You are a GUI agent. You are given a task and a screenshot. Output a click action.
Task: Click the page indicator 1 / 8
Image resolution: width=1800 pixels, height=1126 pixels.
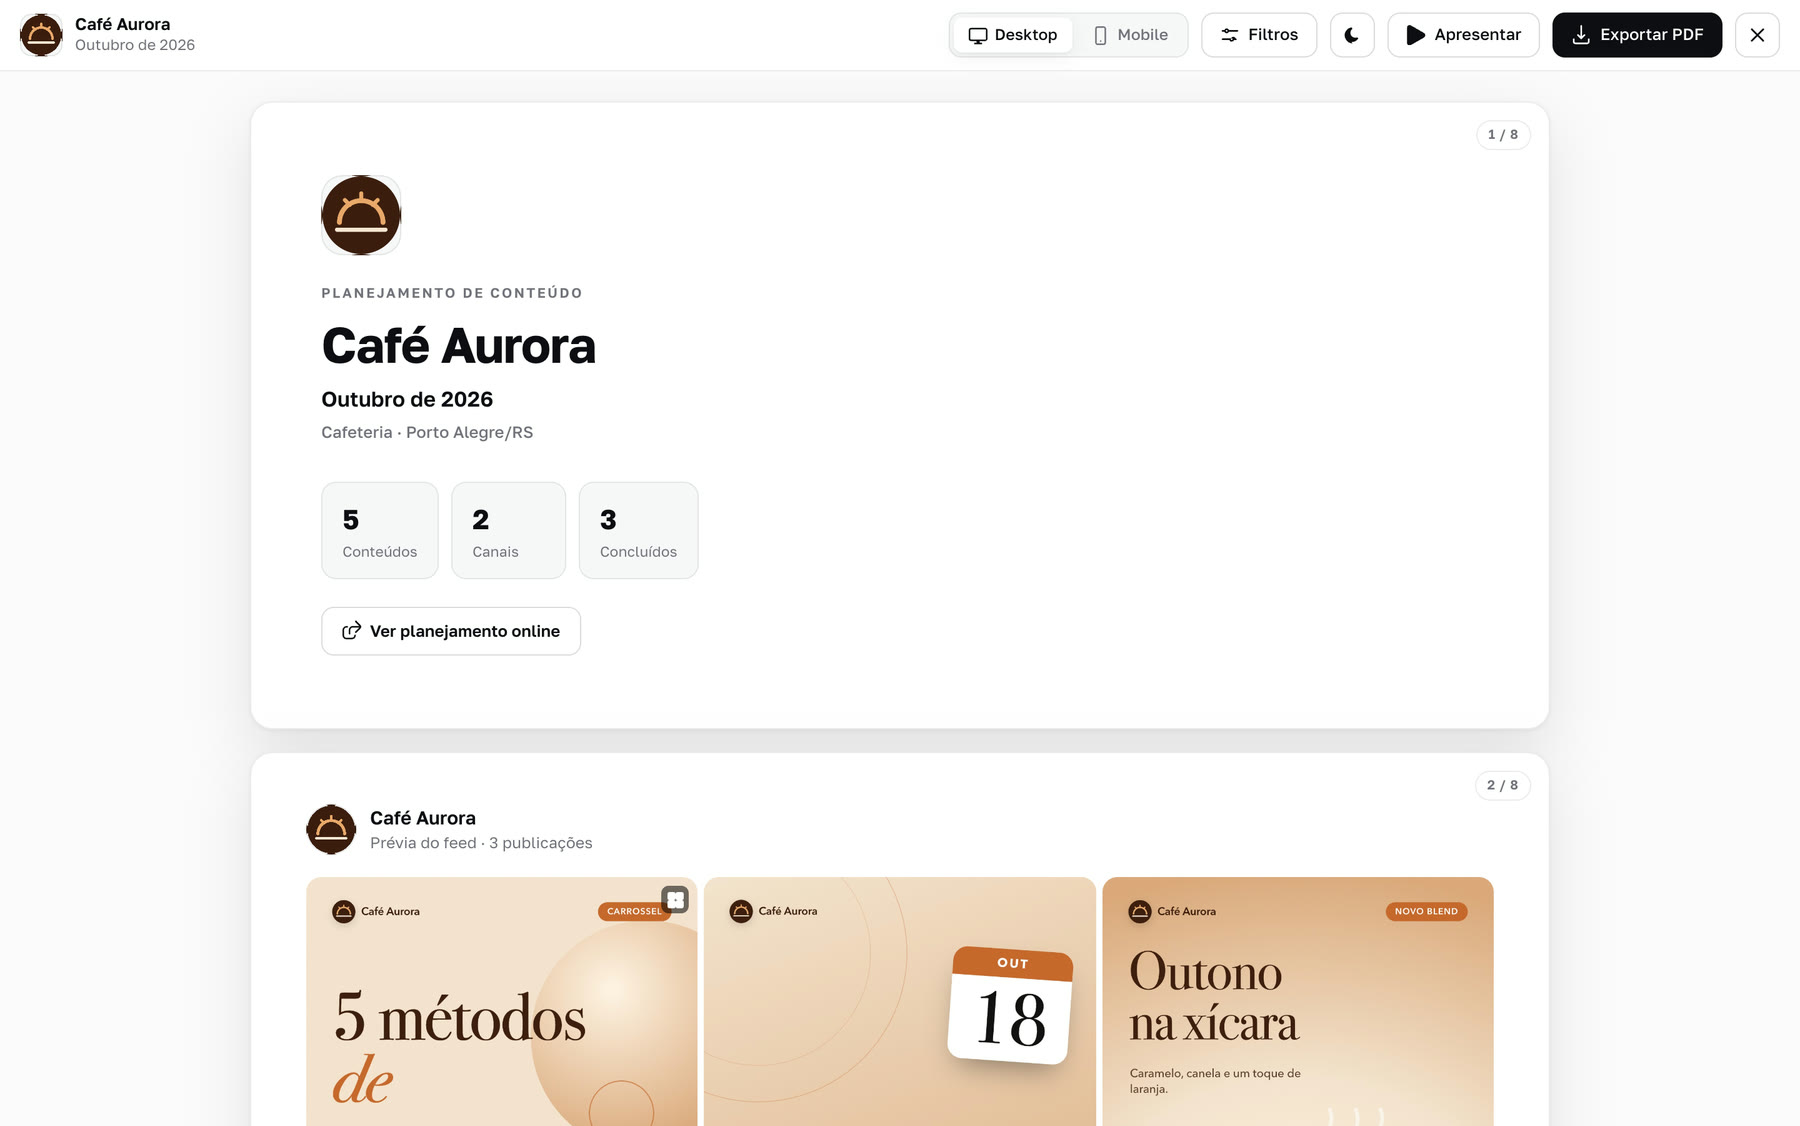[1503, 134]
